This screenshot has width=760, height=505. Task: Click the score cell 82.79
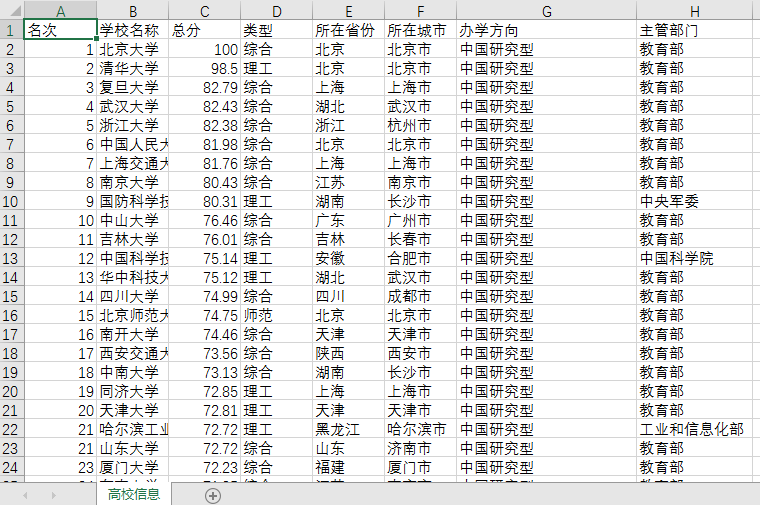205,87
